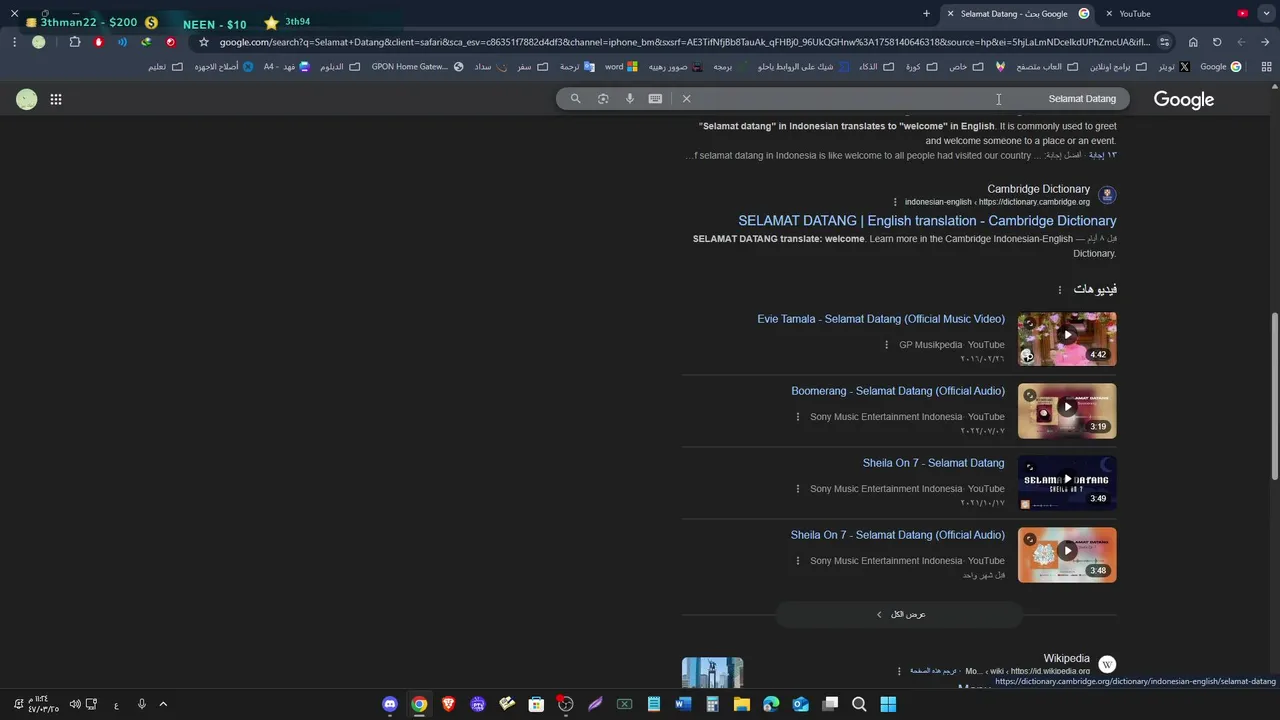Click the Google search magnifier icon
This screenshot has height=720, width=1280.
(x=575, y=99)
